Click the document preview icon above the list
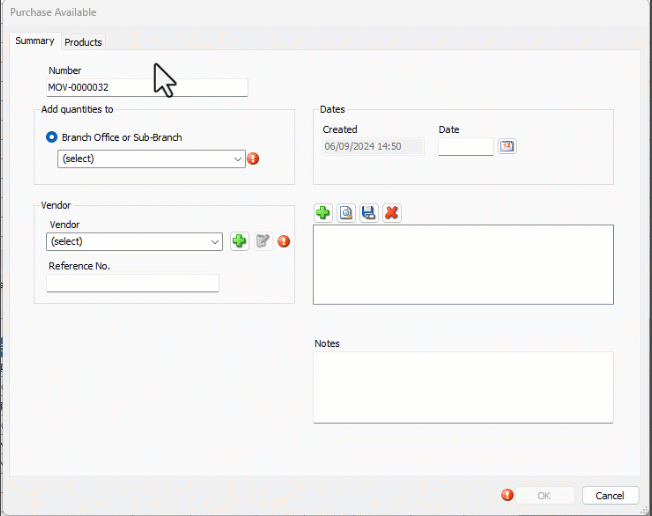This screenshot has height=516, width=652. [346, 213]
